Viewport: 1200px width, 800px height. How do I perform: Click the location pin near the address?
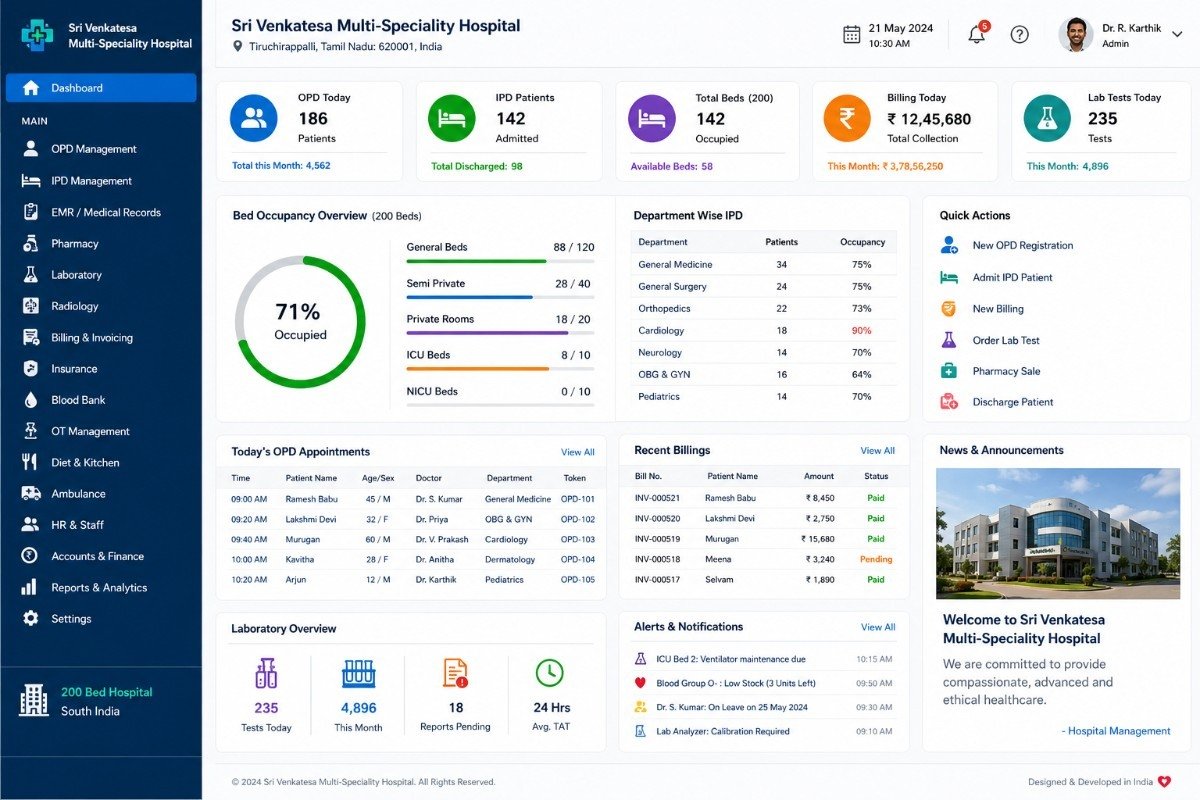[x=237, y=47]
